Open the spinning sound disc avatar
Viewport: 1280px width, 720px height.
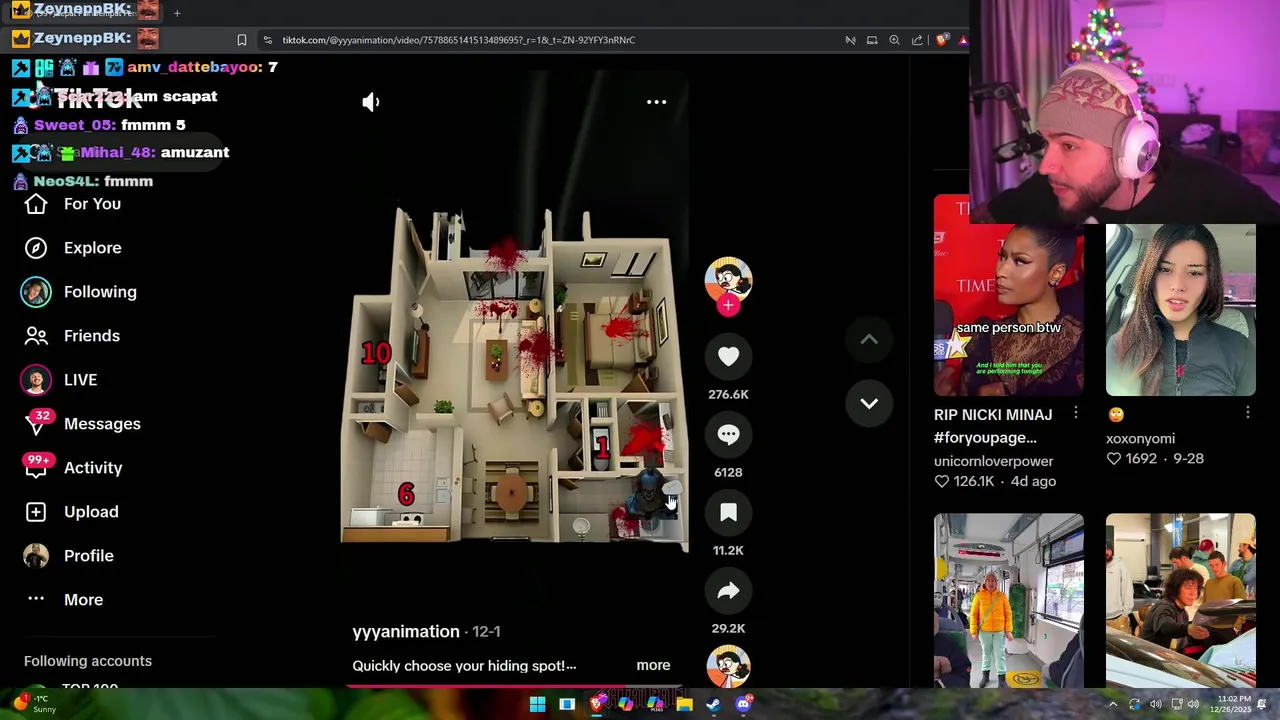[728, 665]
